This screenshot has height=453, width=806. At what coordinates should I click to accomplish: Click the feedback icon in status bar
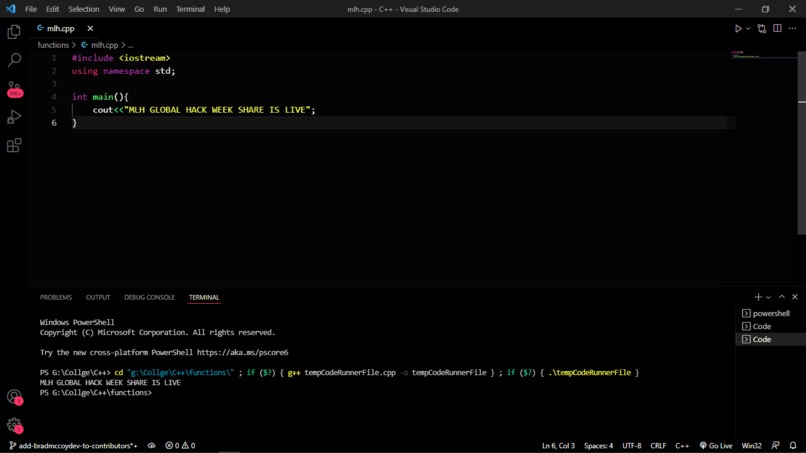[775, 446]
